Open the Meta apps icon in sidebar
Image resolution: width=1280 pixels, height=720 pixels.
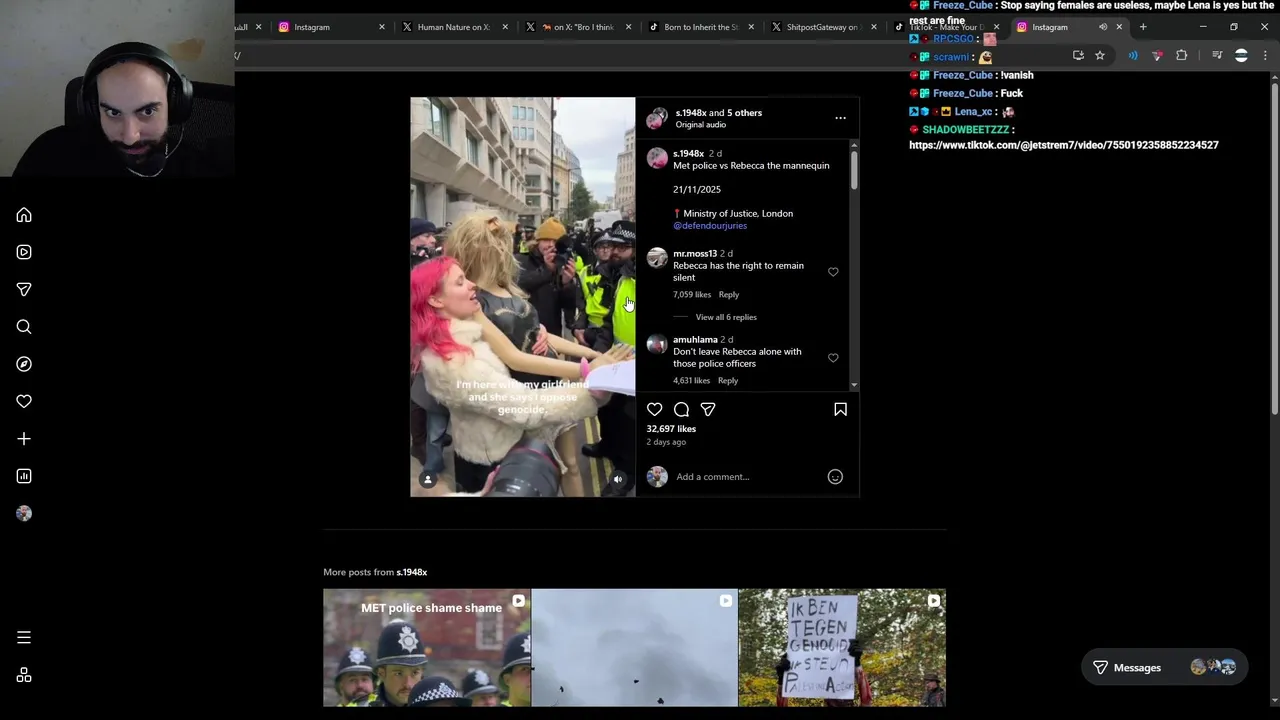point(24,675)
